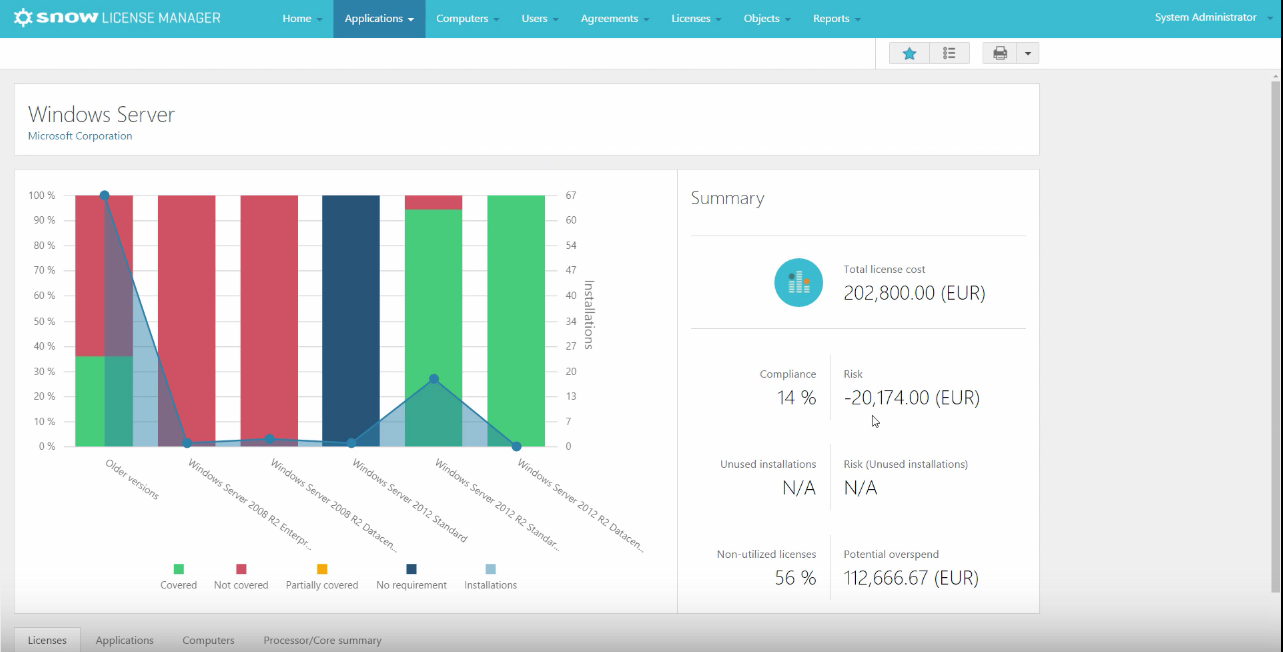Click the star favorites icon
The height and width of the screenshot is (652, 1283).
click(x=909, y=54)
